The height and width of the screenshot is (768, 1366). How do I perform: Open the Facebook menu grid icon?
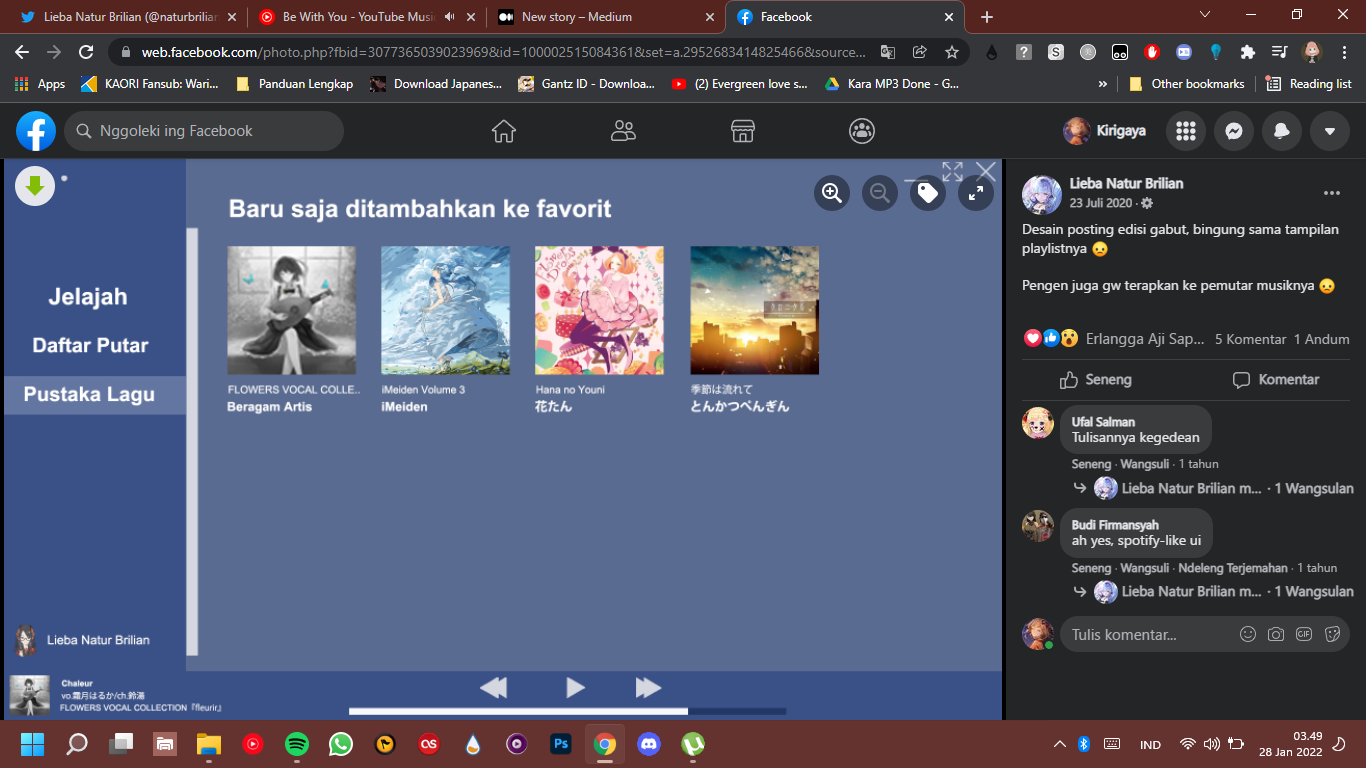click(x=1186, y=131)
